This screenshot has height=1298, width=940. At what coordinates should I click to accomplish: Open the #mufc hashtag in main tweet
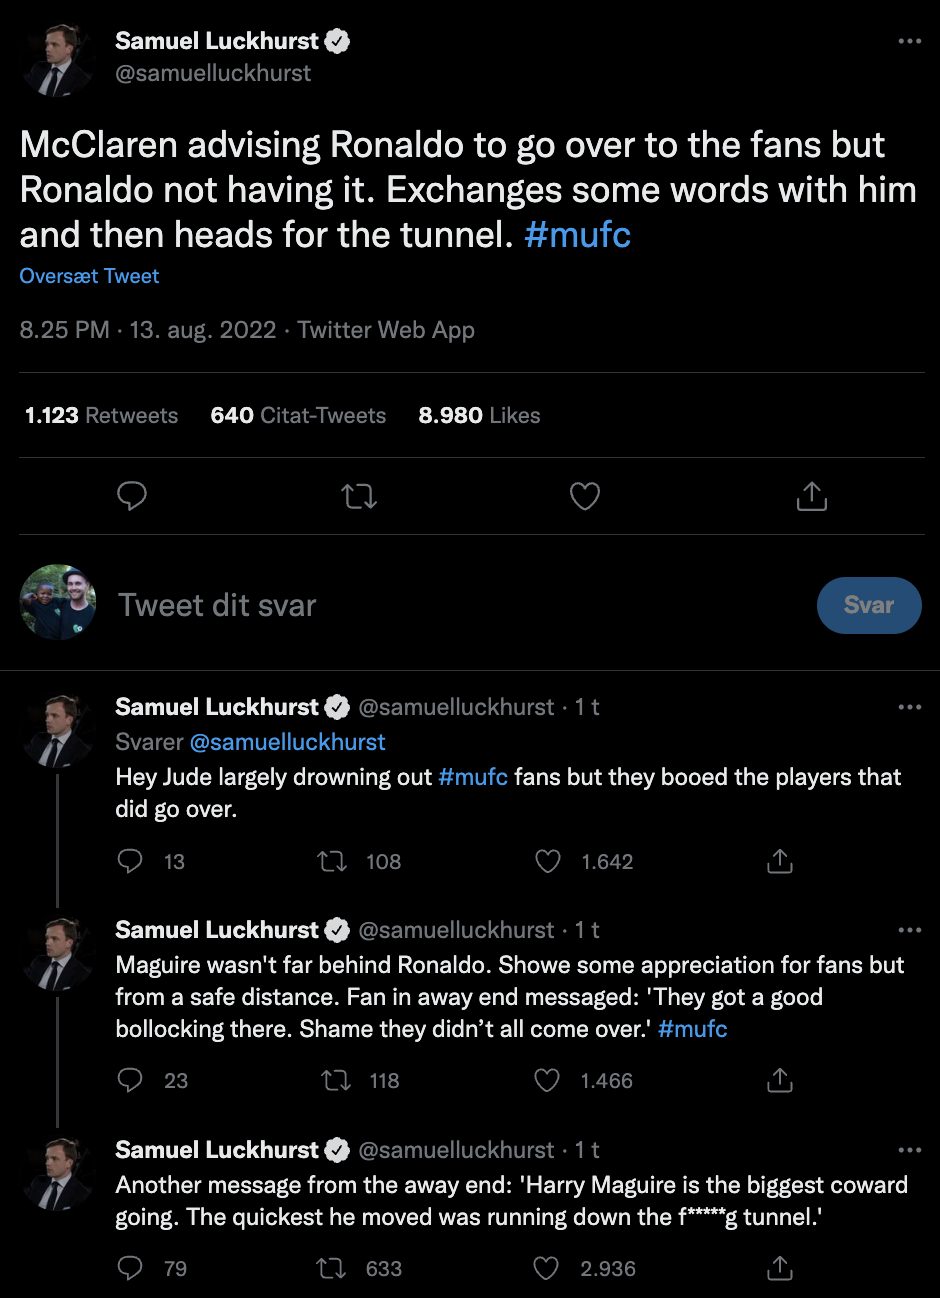click(577, 235)
